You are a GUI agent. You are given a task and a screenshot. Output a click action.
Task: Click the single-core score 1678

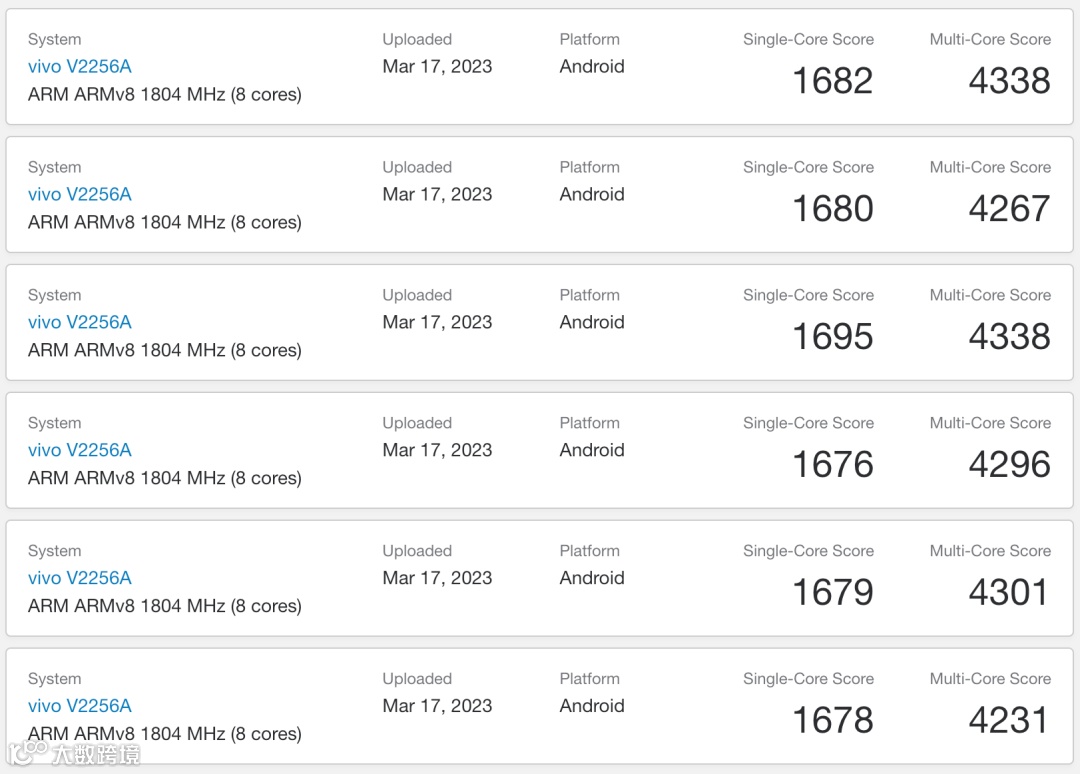click(832, 721)
